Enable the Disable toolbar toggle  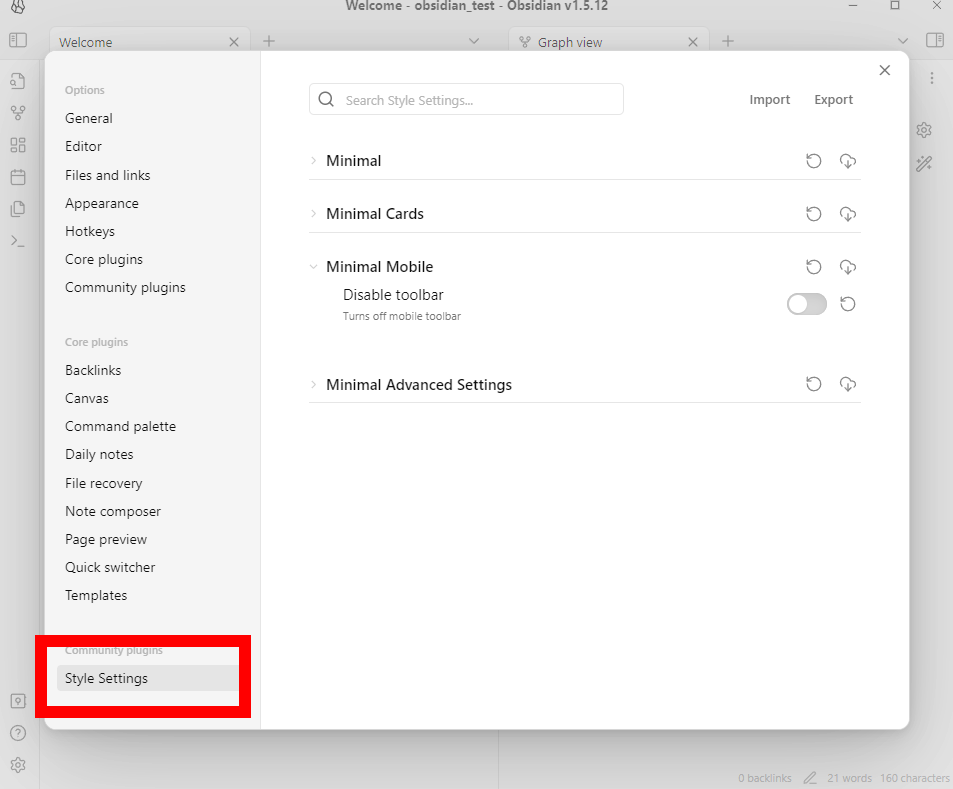tap(807, 304)
